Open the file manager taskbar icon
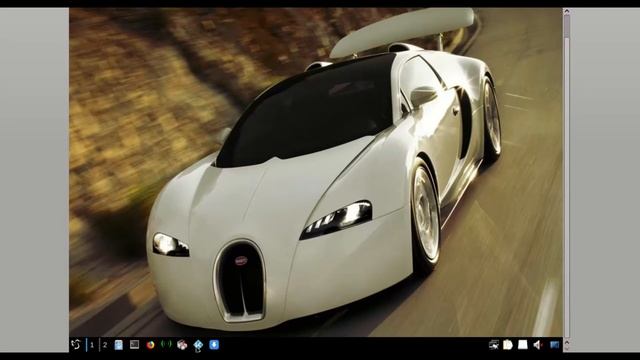Image resolution: width=640 pixels, height=360 pixels. click(118, 345)
